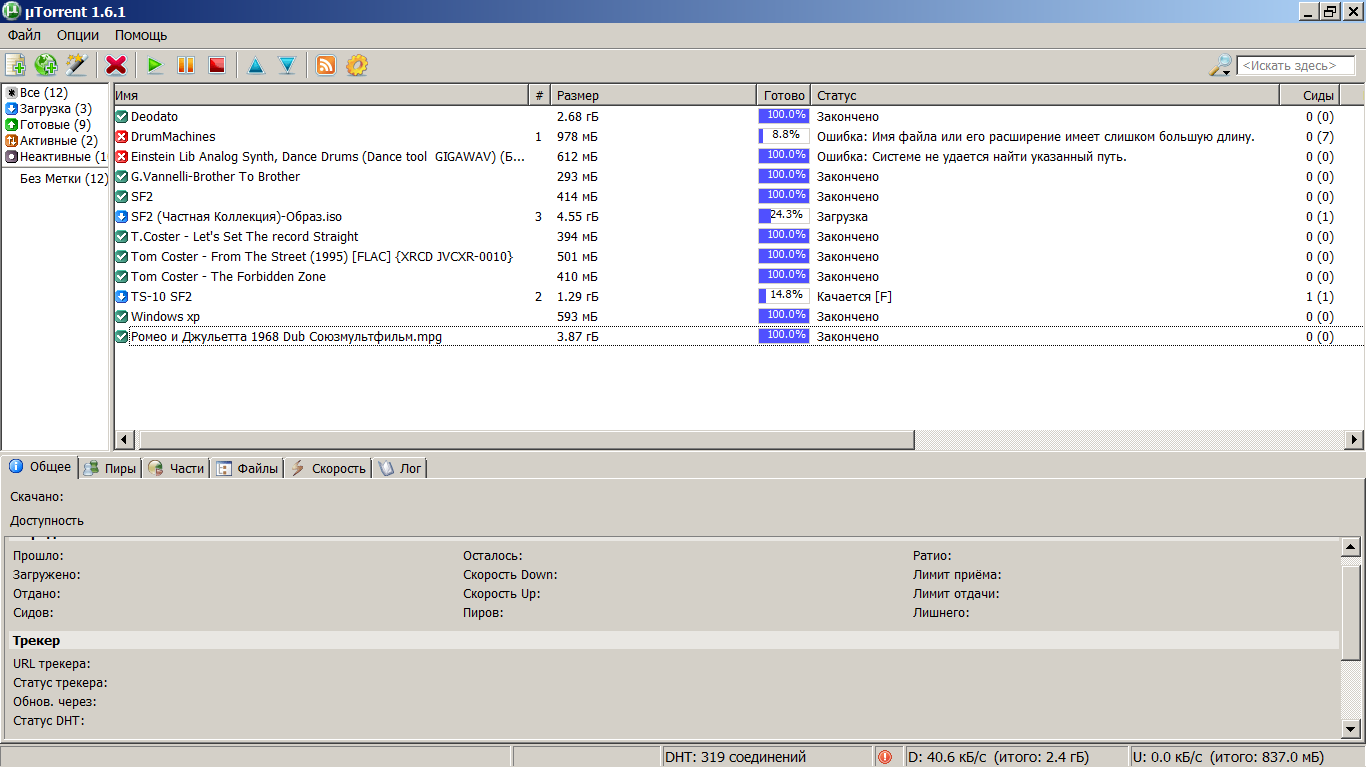The image size is (1366, 768).
Task: Select "Tom Coster - From The Street (1995) [FLAC]" torrent
Action: [x=322, y=257]
